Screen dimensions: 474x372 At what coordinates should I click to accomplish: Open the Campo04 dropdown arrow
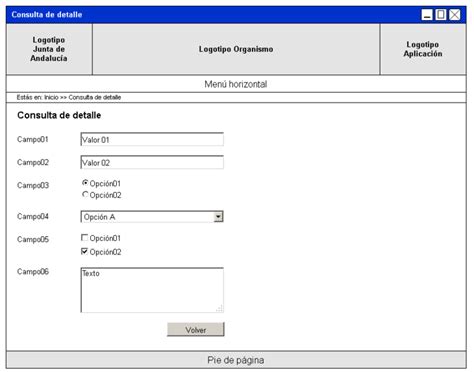coord(218,217)
